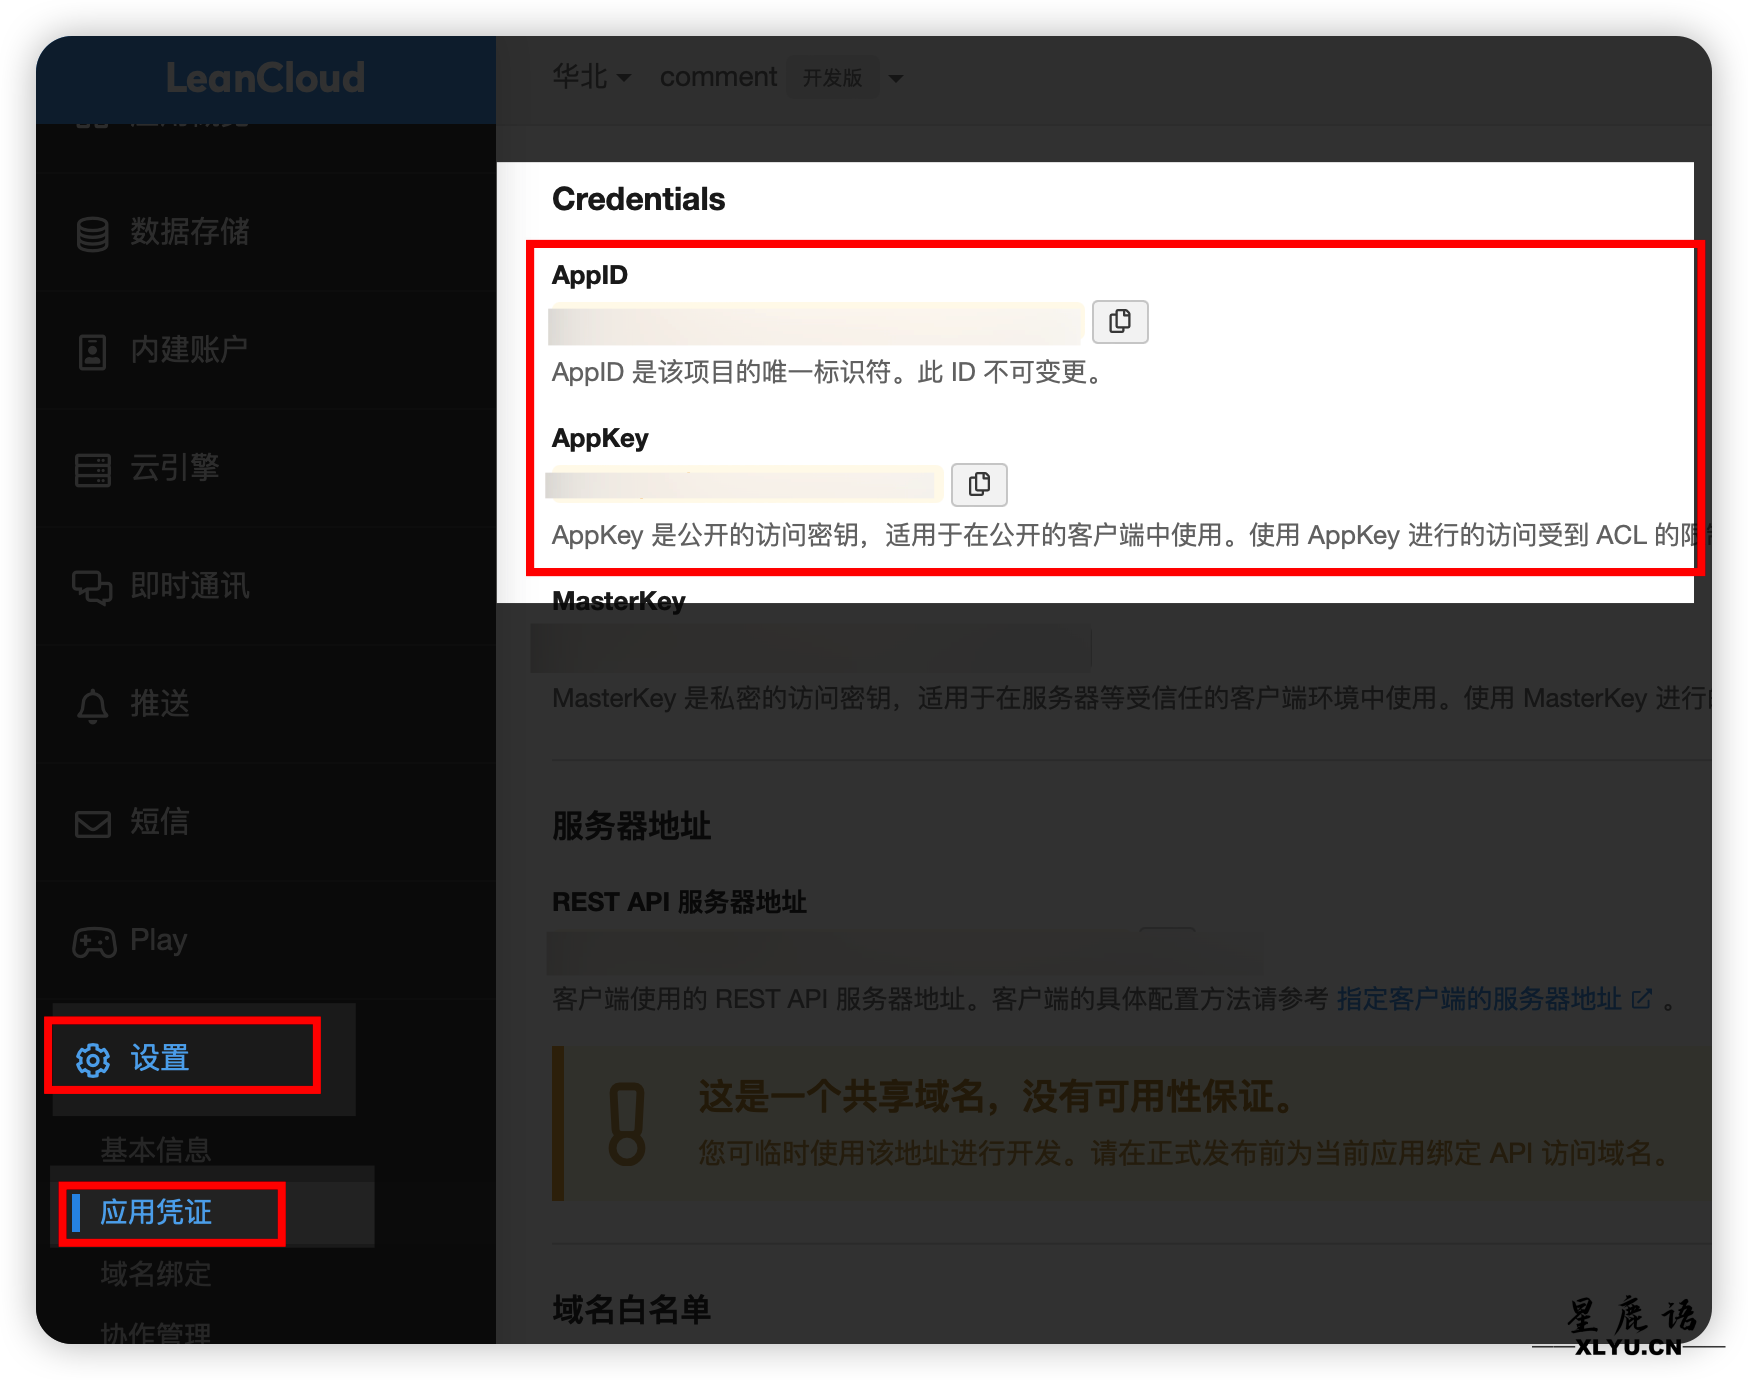The height and width of the screenshot is (1380, 1748).
Task: Click the blurred AppID value field
Action: point(815,324)
